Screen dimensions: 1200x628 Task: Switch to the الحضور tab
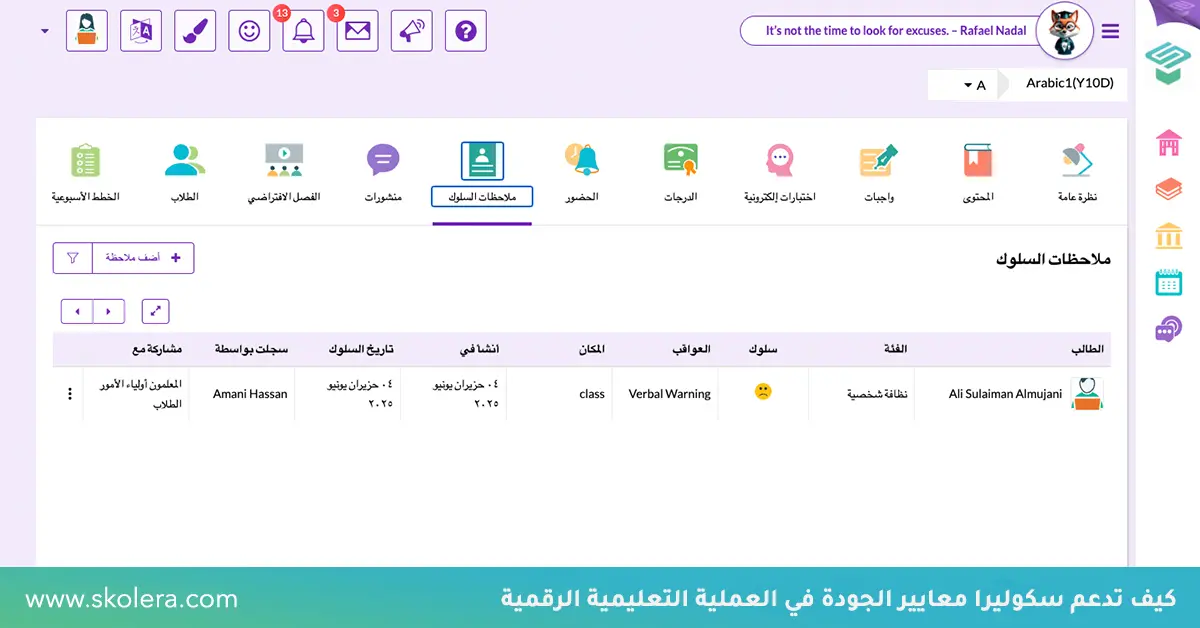[582, 172]
